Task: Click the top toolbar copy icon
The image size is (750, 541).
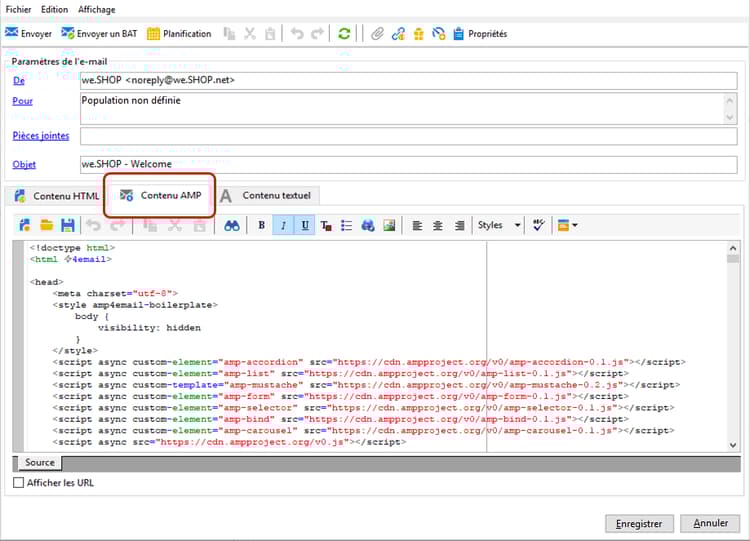Action: tap(230, 33)
